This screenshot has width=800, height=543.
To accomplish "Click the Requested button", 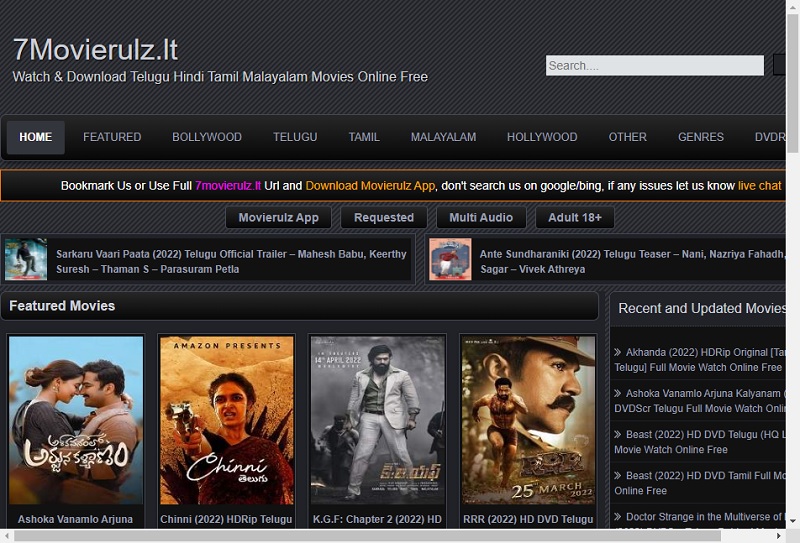I will [384, 218].
